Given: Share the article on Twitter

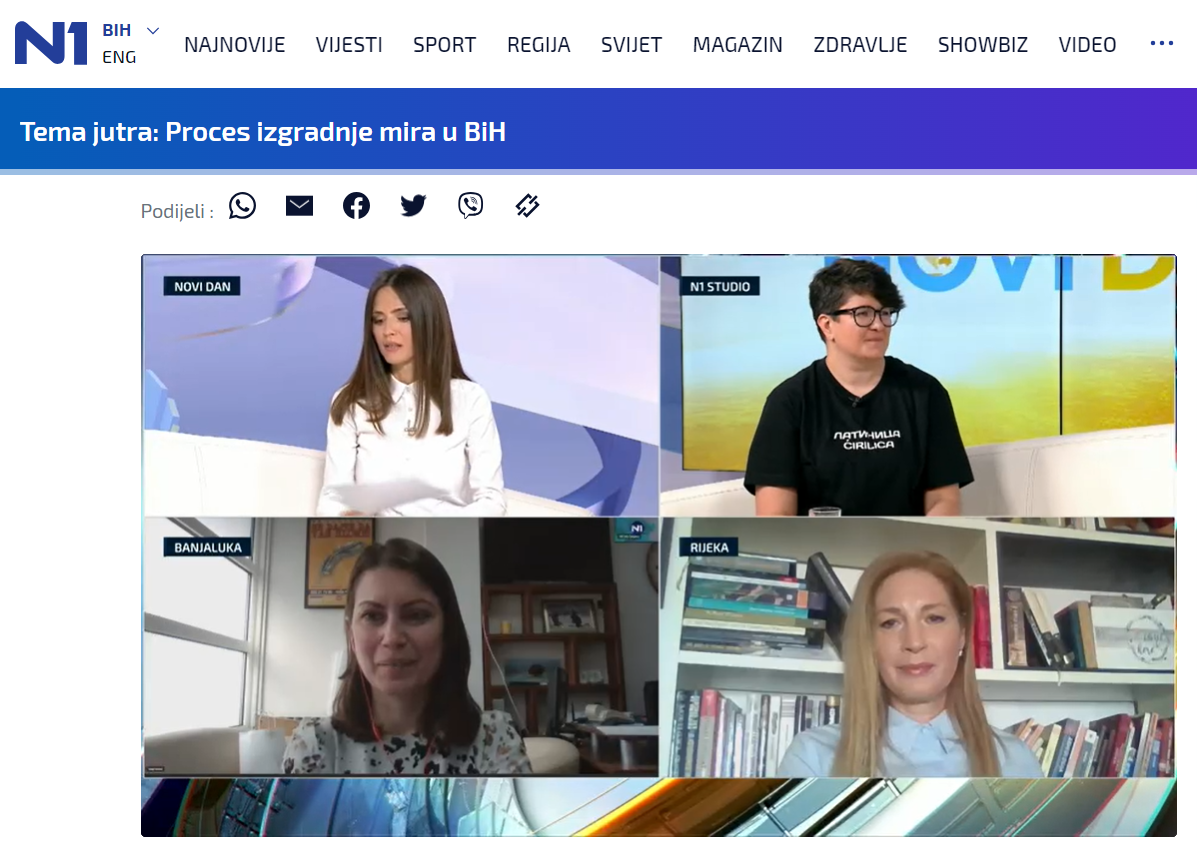Looking at the screenshot, I should [413, 205].
